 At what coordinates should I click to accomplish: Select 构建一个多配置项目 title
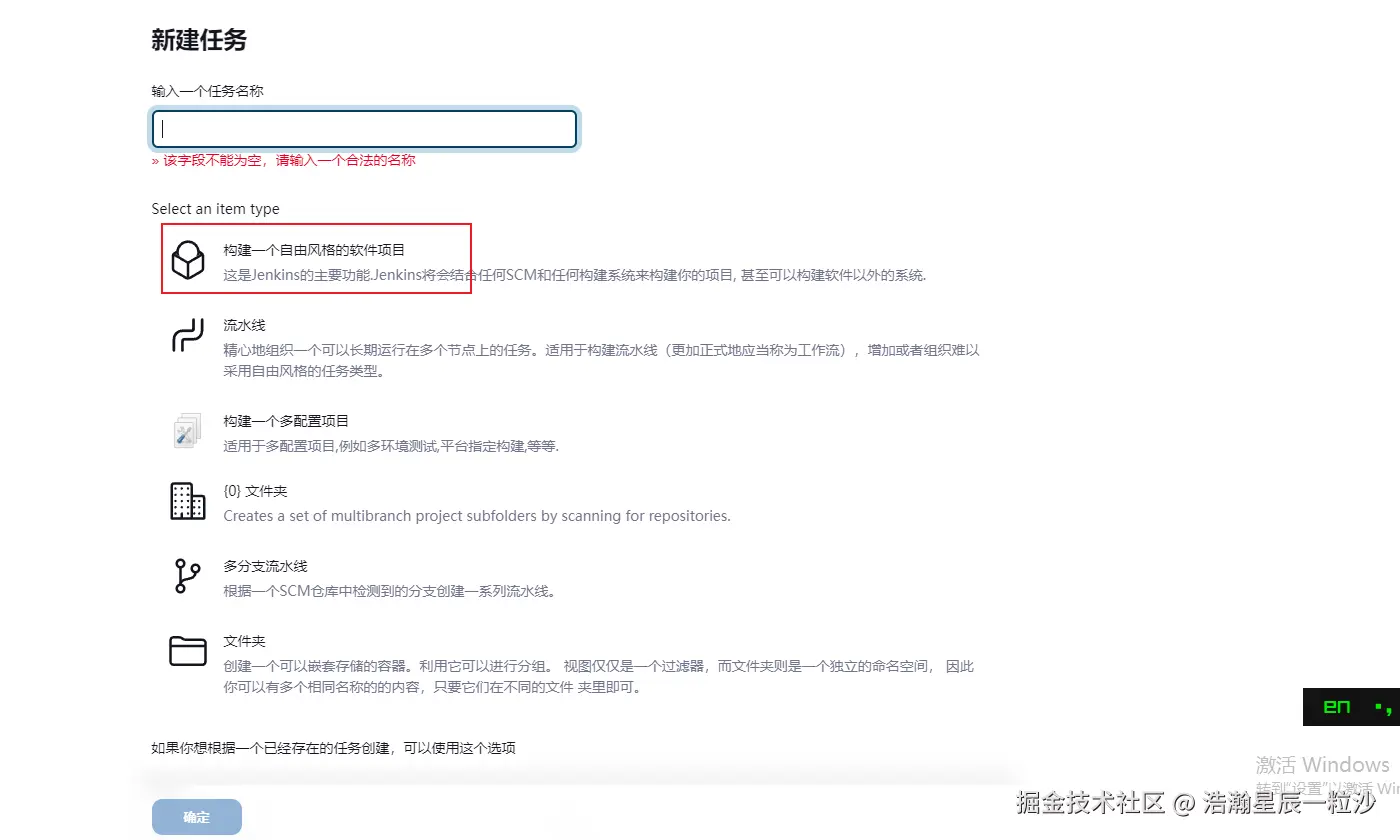coord(286,421)
